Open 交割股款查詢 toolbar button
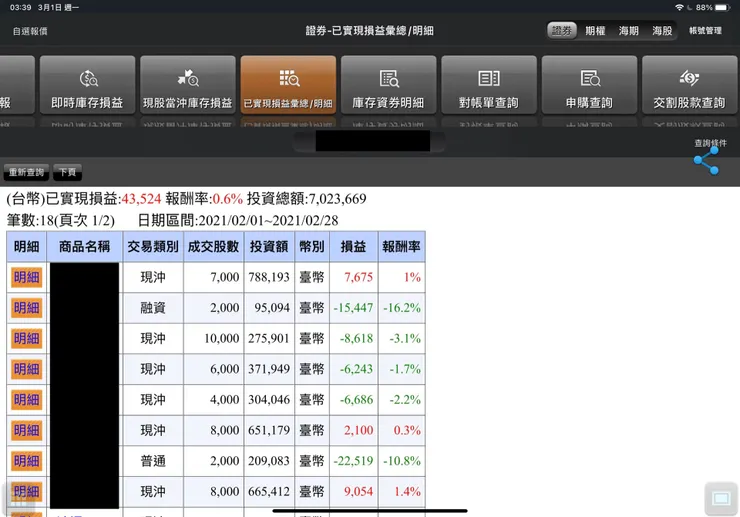This screenshot has height=517, width=740. coord(690,85)
